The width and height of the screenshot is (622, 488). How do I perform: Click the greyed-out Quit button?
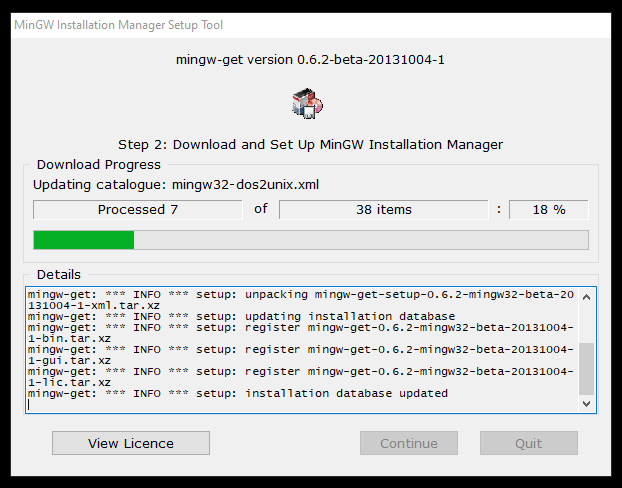[529, 443]
